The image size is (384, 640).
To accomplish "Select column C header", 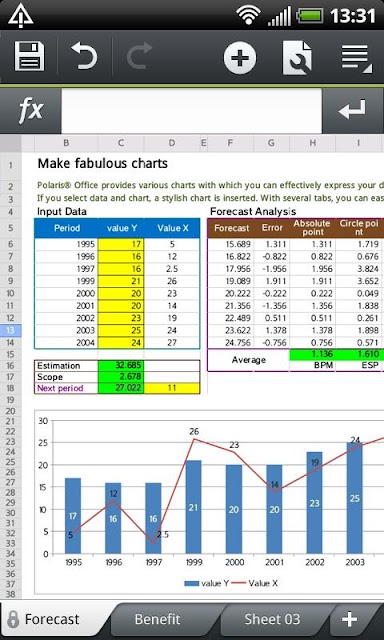I will click(121, 143).
